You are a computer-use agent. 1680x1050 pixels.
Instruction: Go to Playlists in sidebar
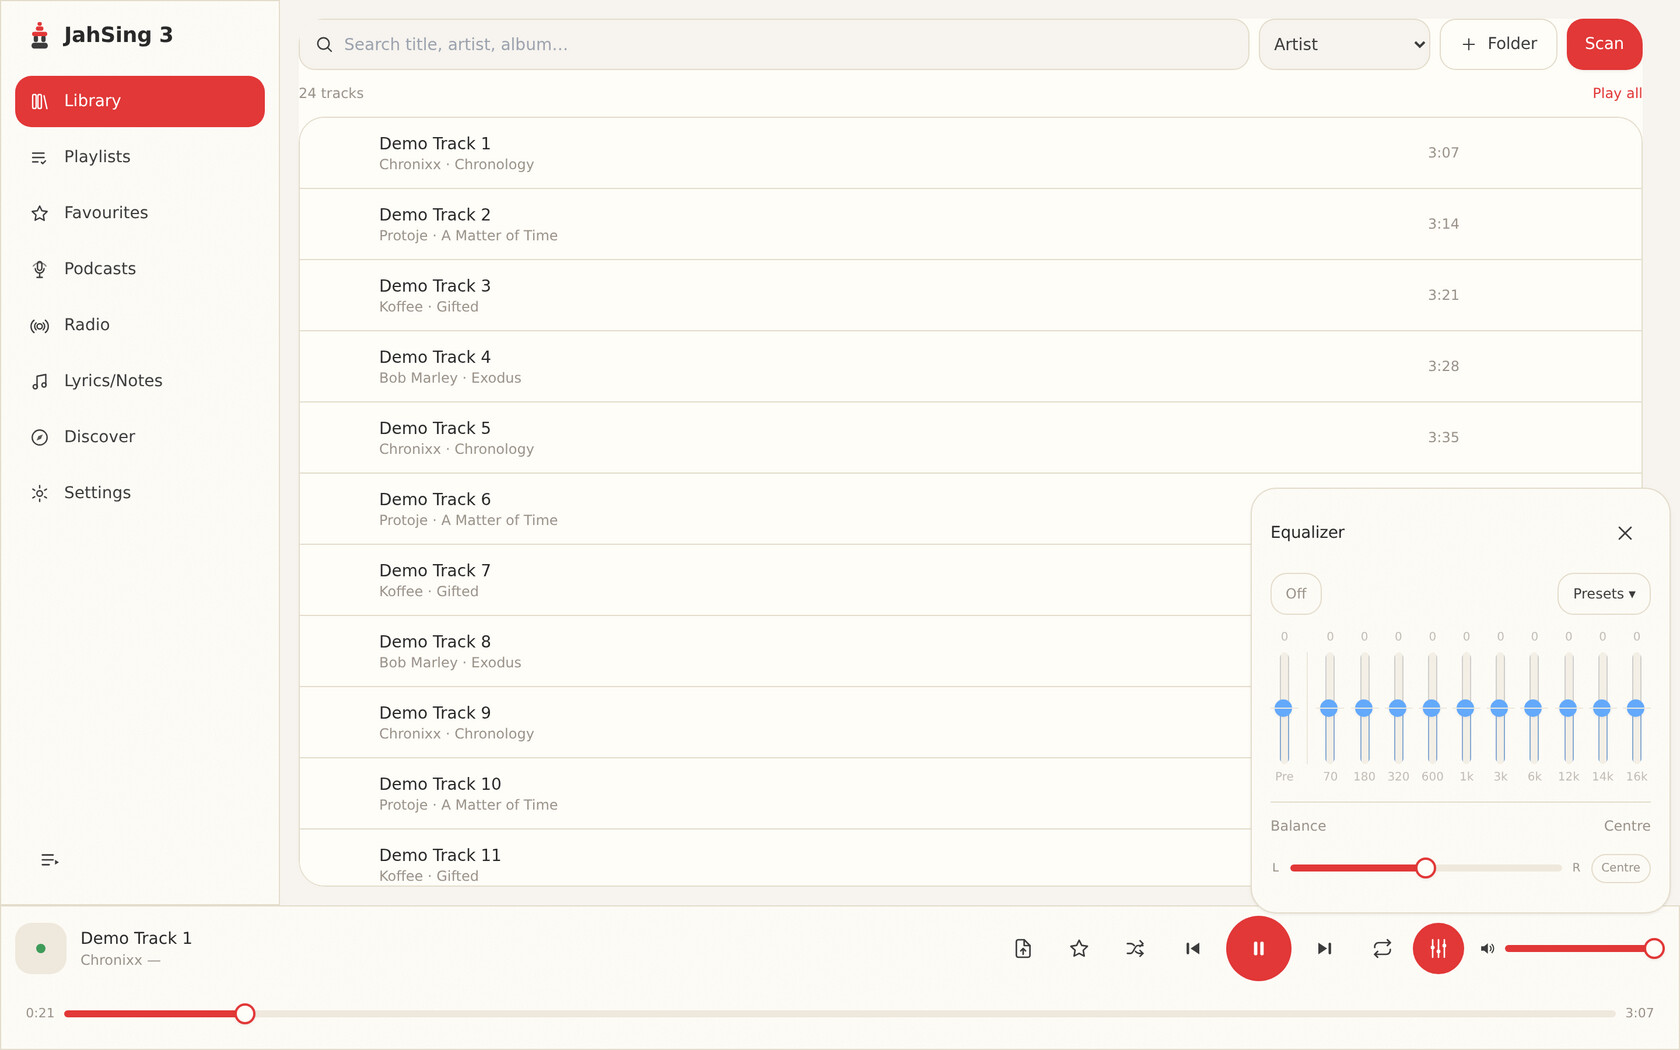tap(140, 157)
